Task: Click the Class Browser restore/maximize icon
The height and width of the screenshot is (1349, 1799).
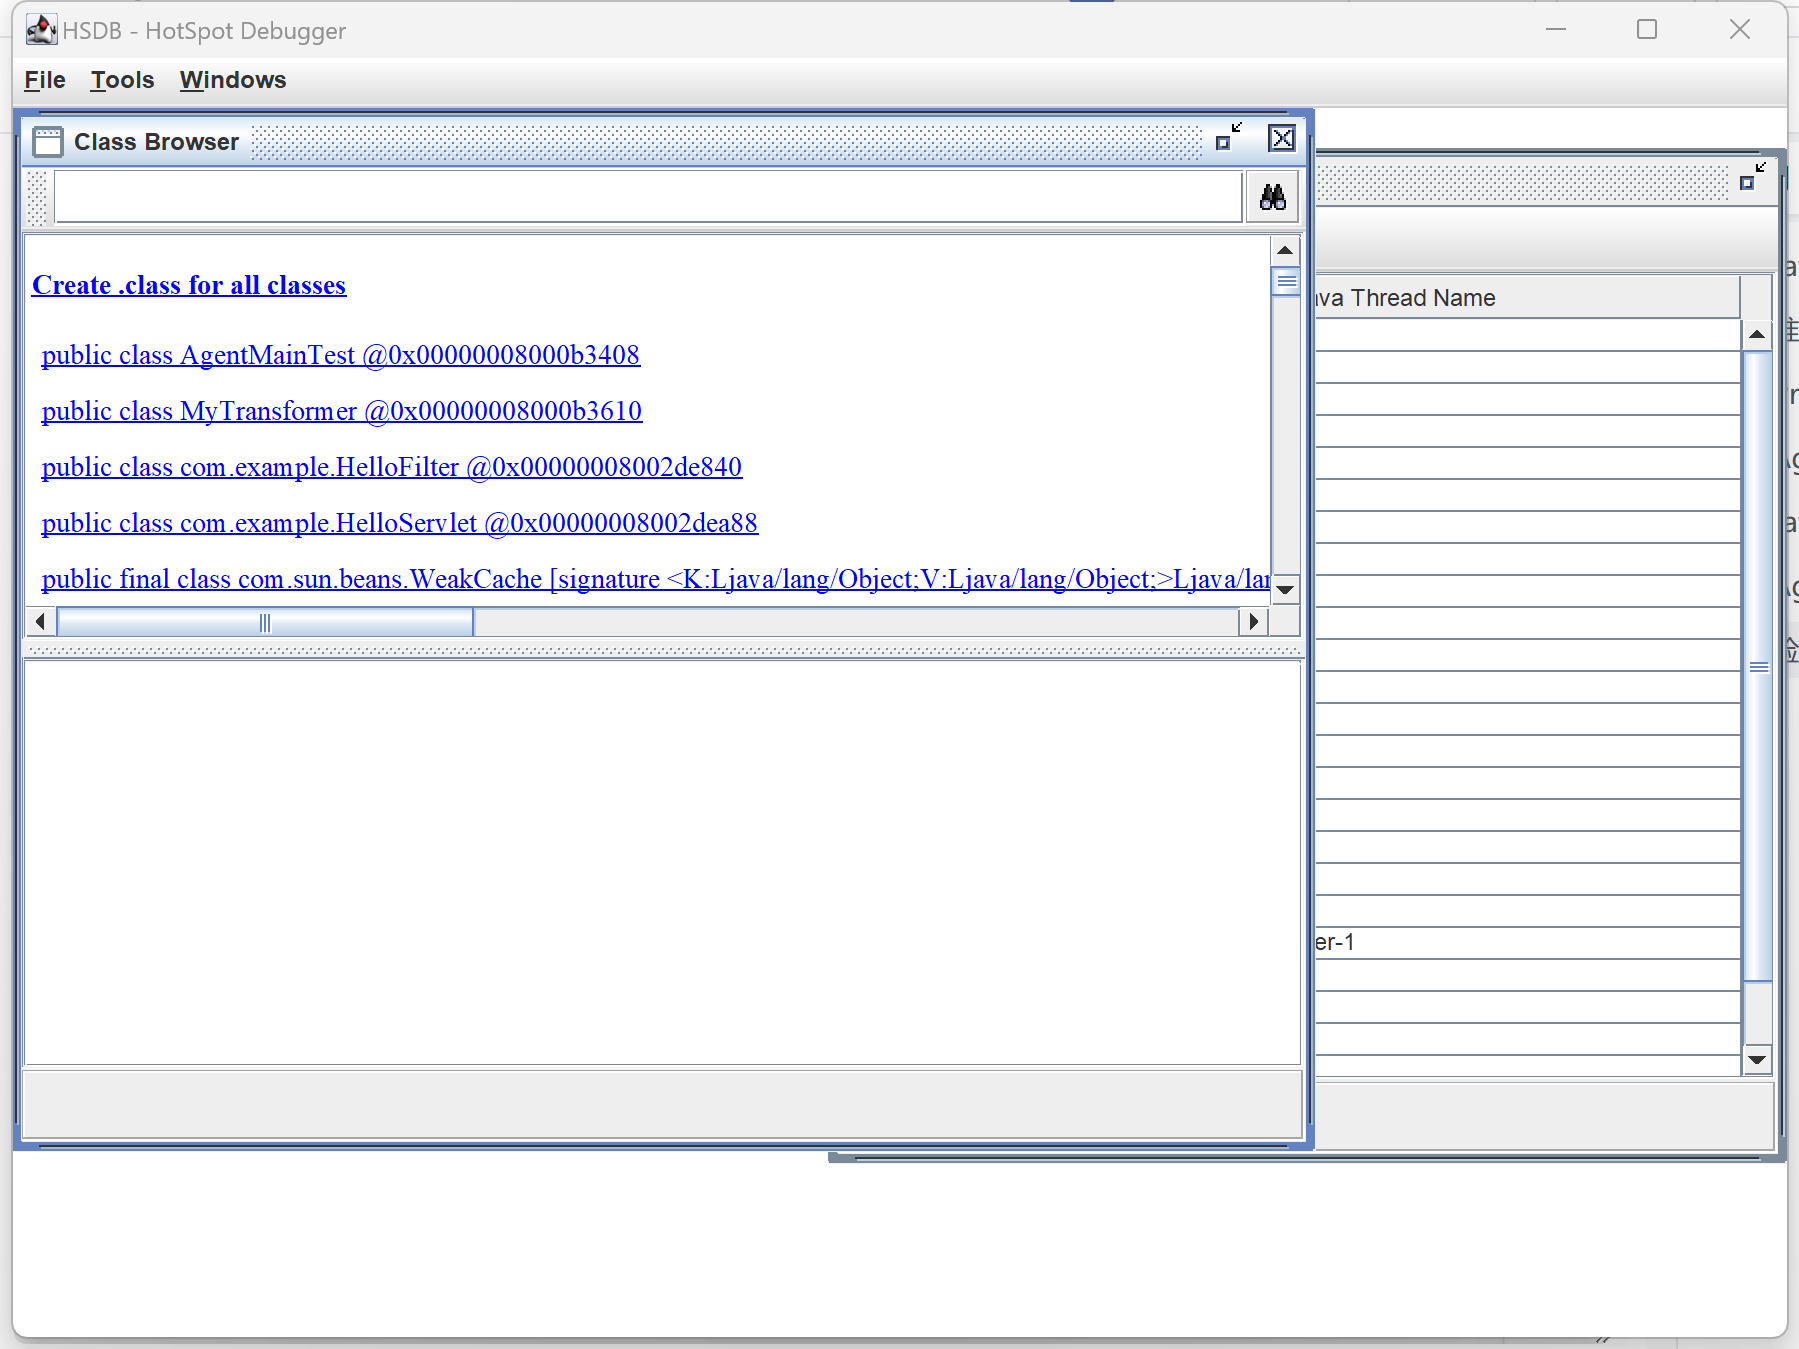Action: [1228, 138]
